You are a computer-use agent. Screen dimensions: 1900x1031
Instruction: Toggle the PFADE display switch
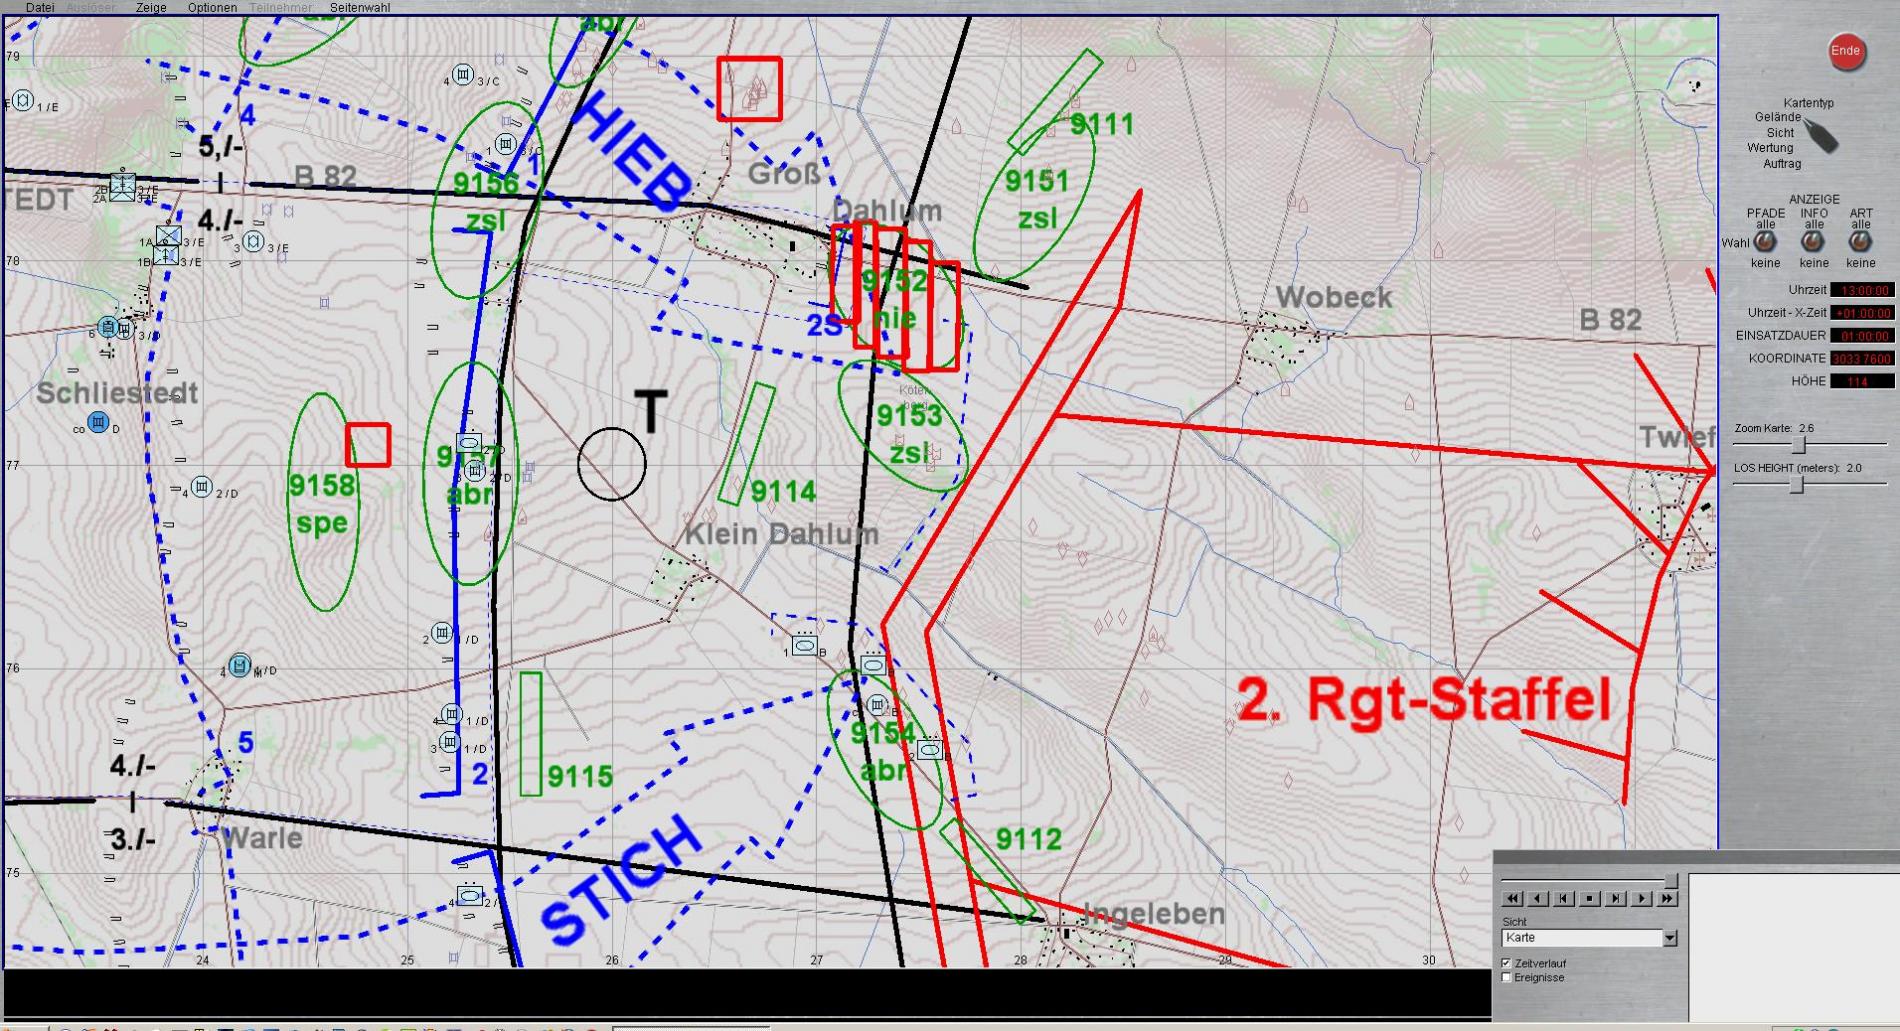click(1765, 242)
